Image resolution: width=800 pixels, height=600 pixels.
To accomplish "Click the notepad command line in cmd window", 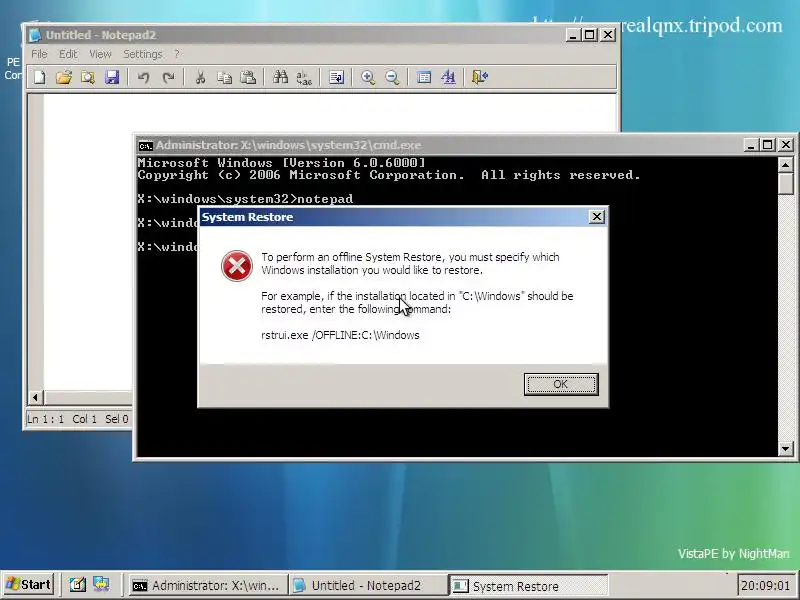I will tap(245, 199).
